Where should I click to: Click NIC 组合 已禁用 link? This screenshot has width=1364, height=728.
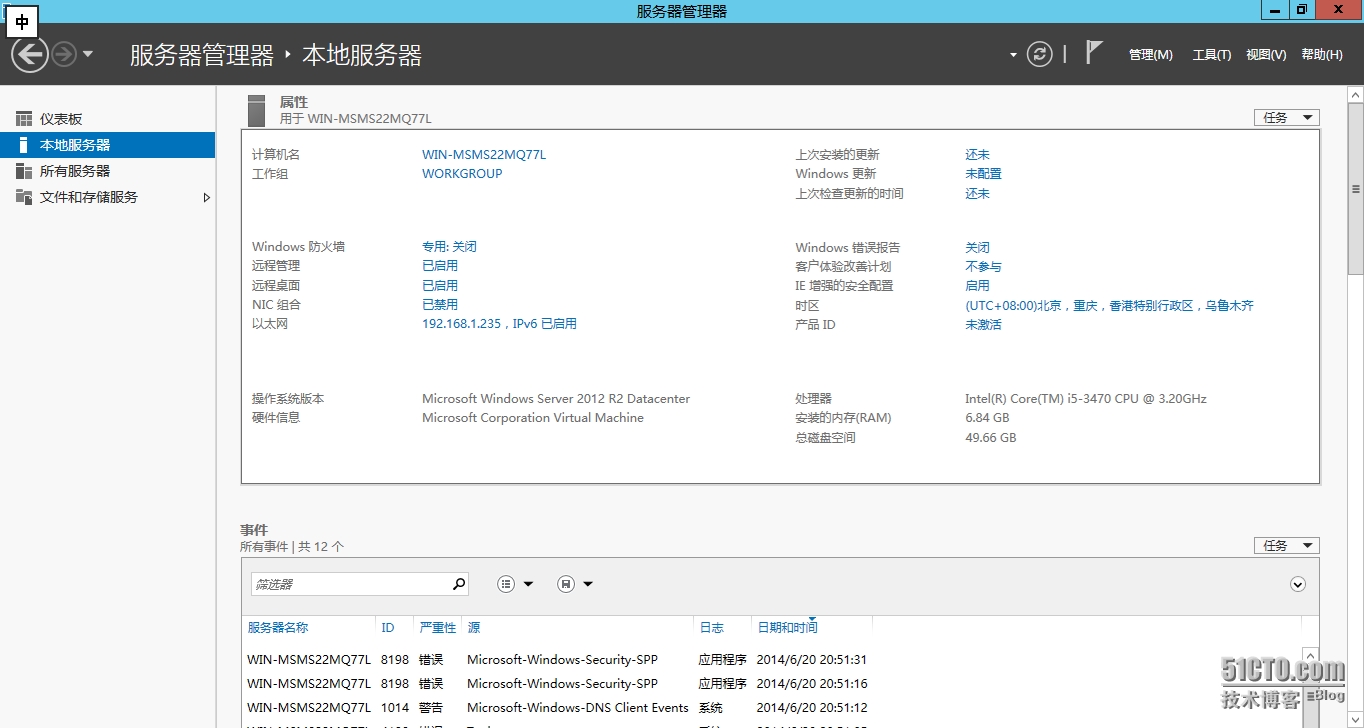[x=440, y=305]
